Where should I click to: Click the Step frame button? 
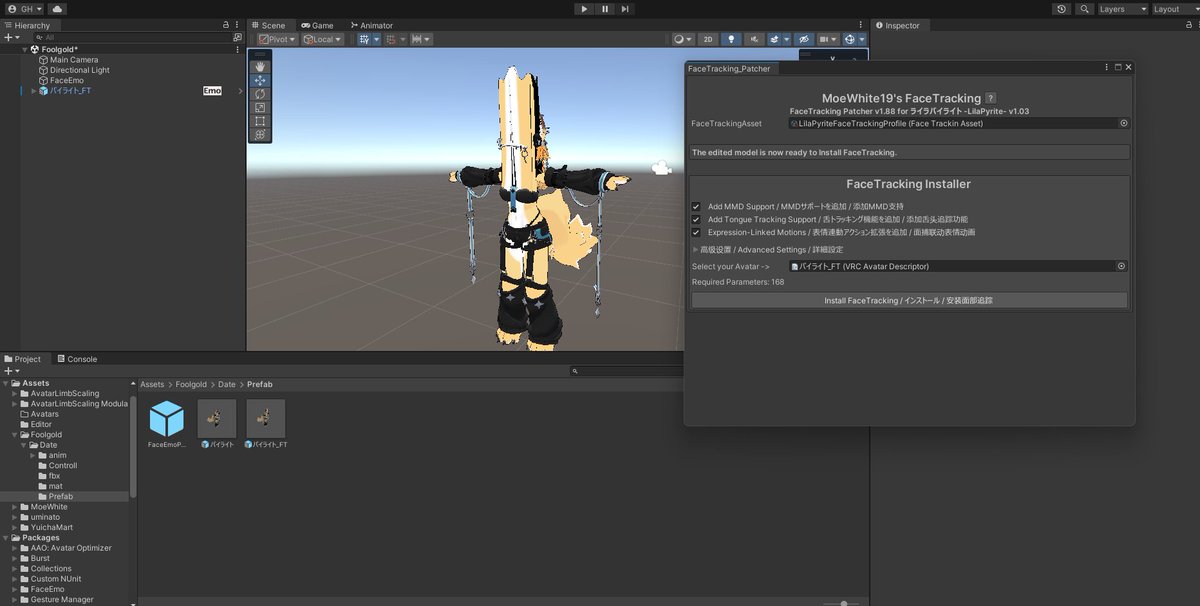point(626,9)
